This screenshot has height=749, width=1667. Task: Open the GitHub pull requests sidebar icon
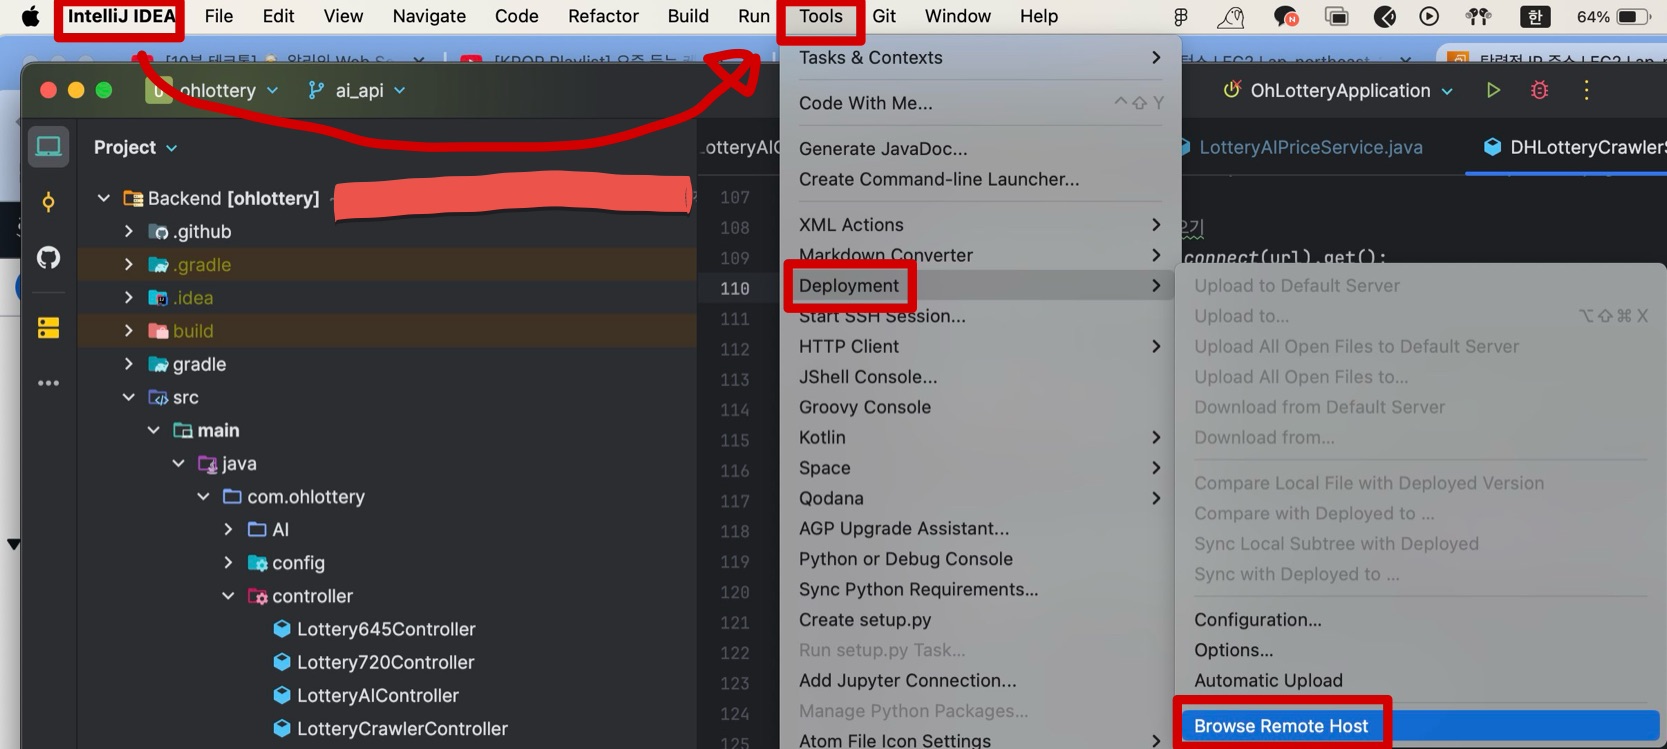pyautogui.click(x=48, y=258)
